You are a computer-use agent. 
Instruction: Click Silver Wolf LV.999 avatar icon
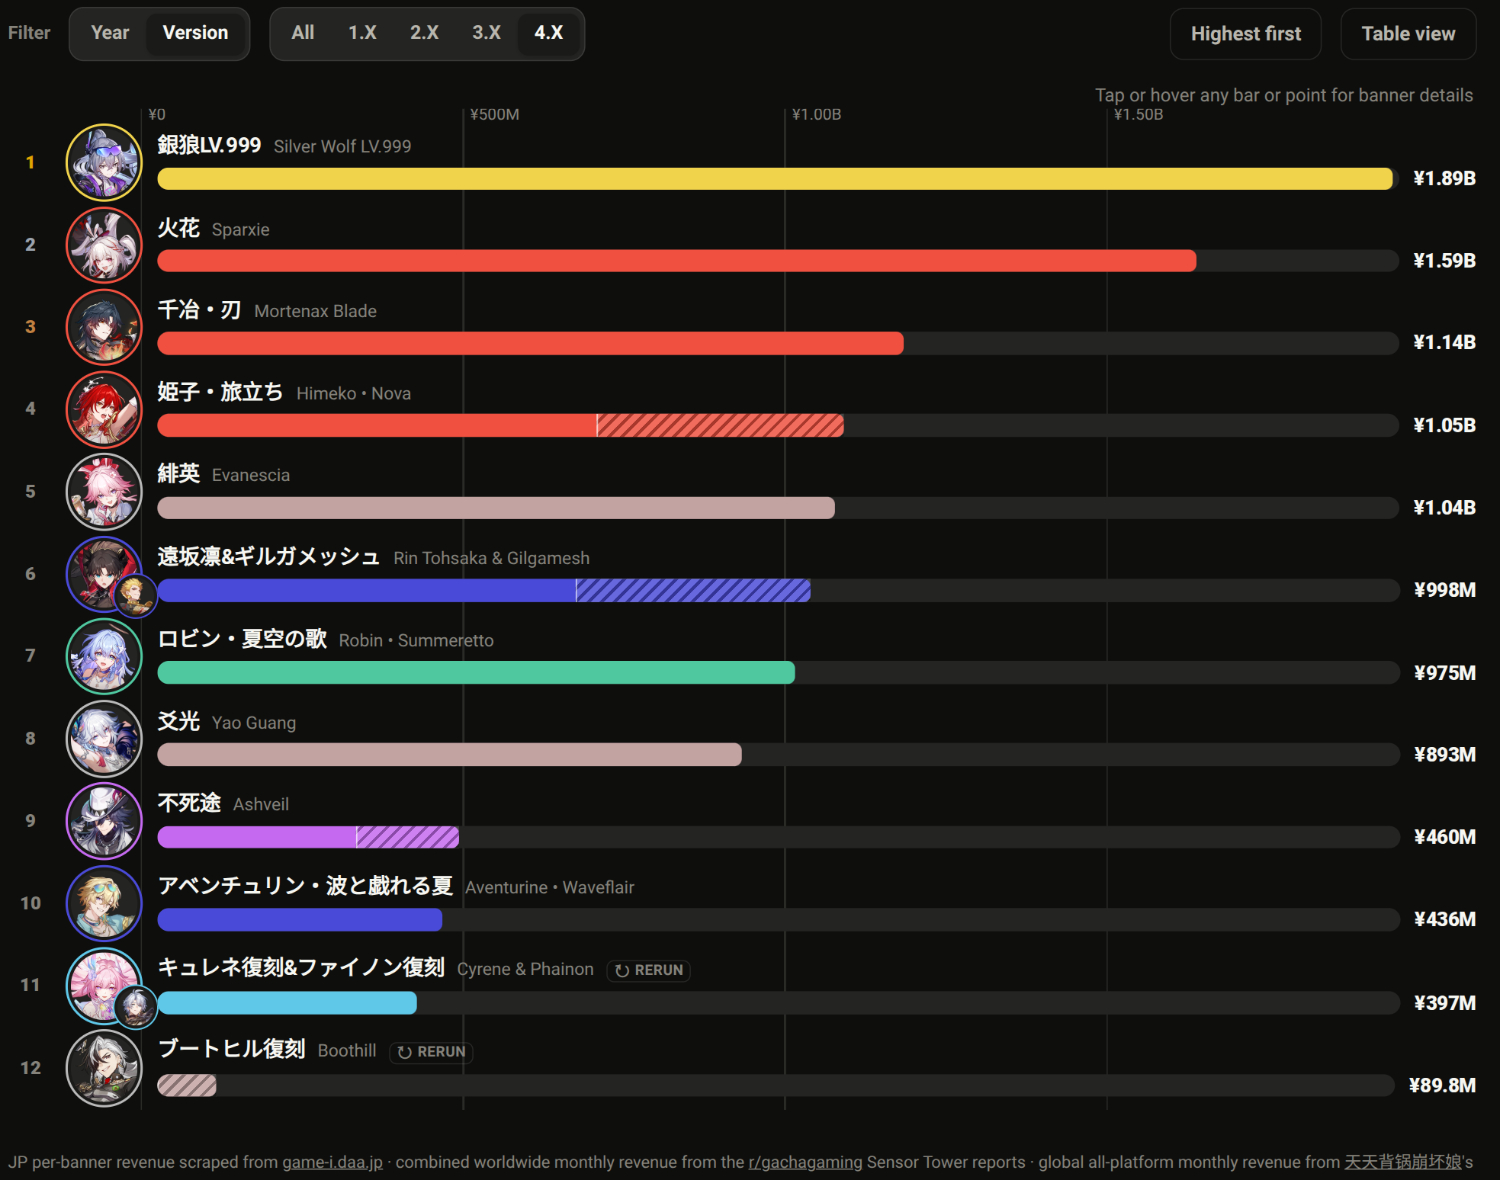pos(104,162)
